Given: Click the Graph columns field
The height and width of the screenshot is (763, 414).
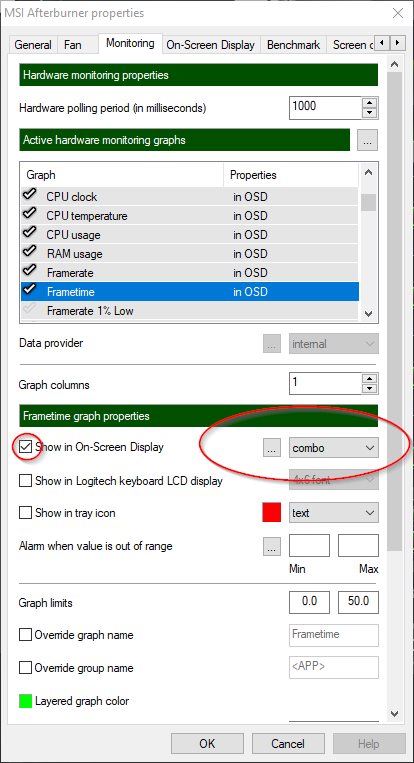Looking at the screenshot, I should (326, 384).
